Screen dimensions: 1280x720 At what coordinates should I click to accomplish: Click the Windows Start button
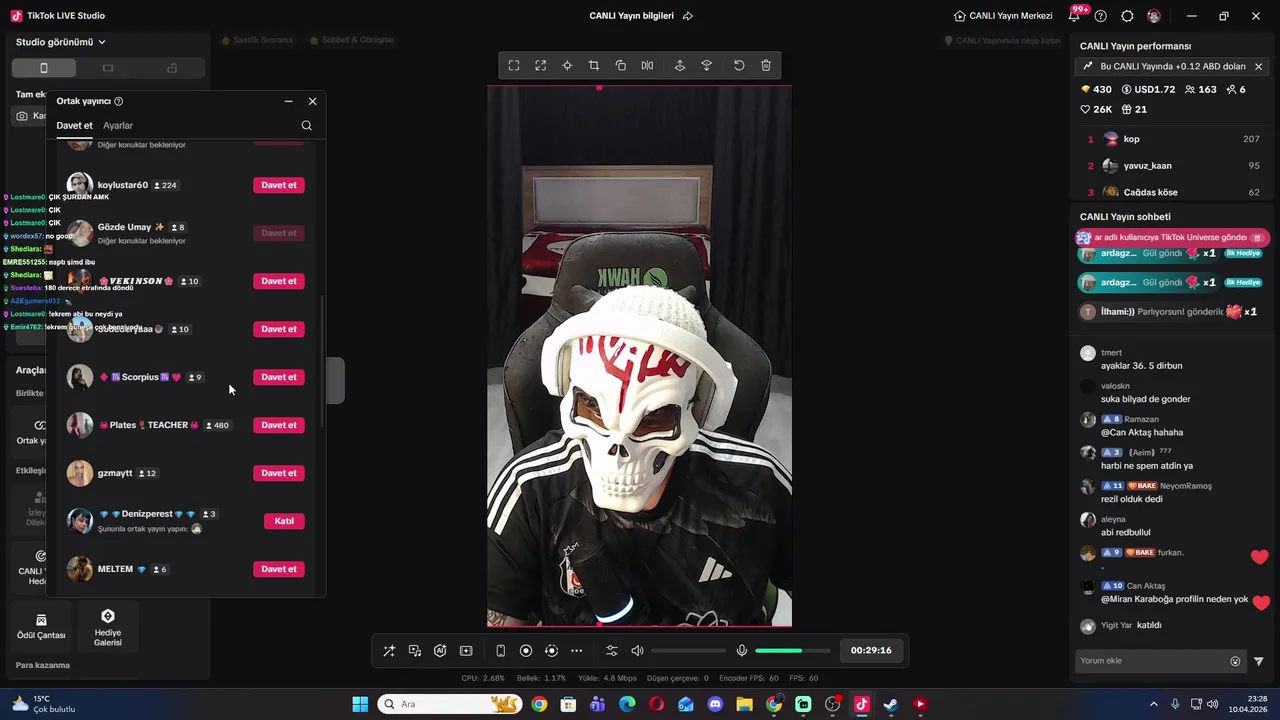click(x=360, y=704)
